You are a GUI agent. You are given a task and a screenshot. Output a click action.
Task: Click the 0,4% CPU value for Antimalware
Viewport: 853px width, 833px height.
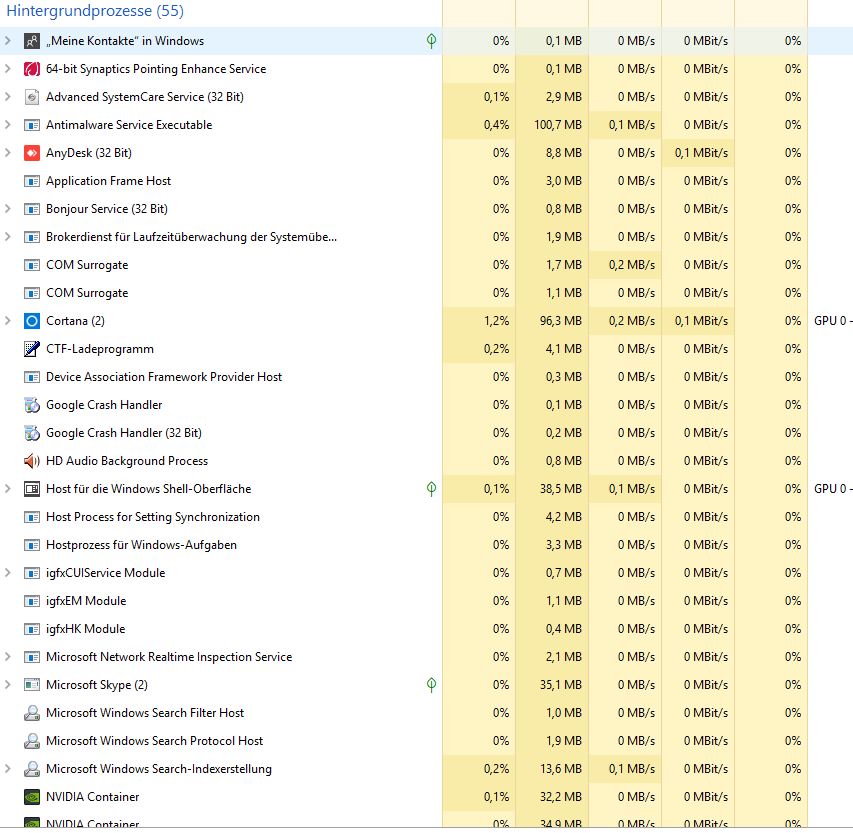point(497,125)
